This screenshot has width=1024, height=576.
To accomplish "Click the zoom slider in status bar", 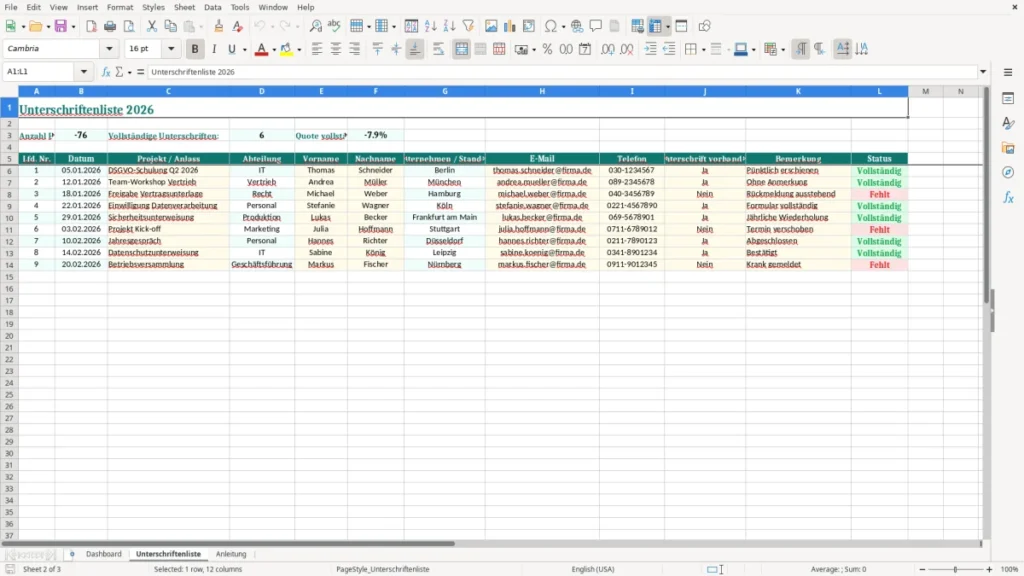I will (x=955, y=569).
